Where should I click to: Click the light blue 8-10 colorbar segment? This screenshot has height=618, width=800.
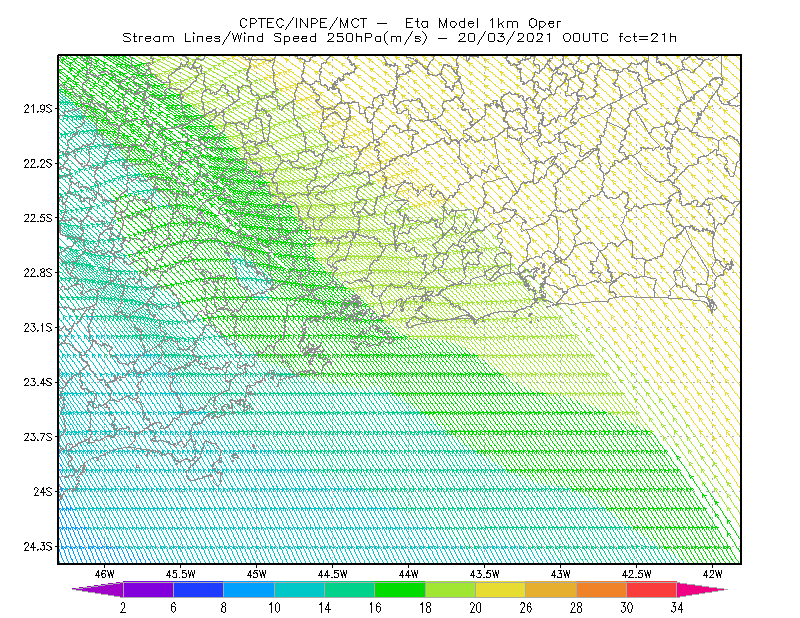click(x=249, y=589)
